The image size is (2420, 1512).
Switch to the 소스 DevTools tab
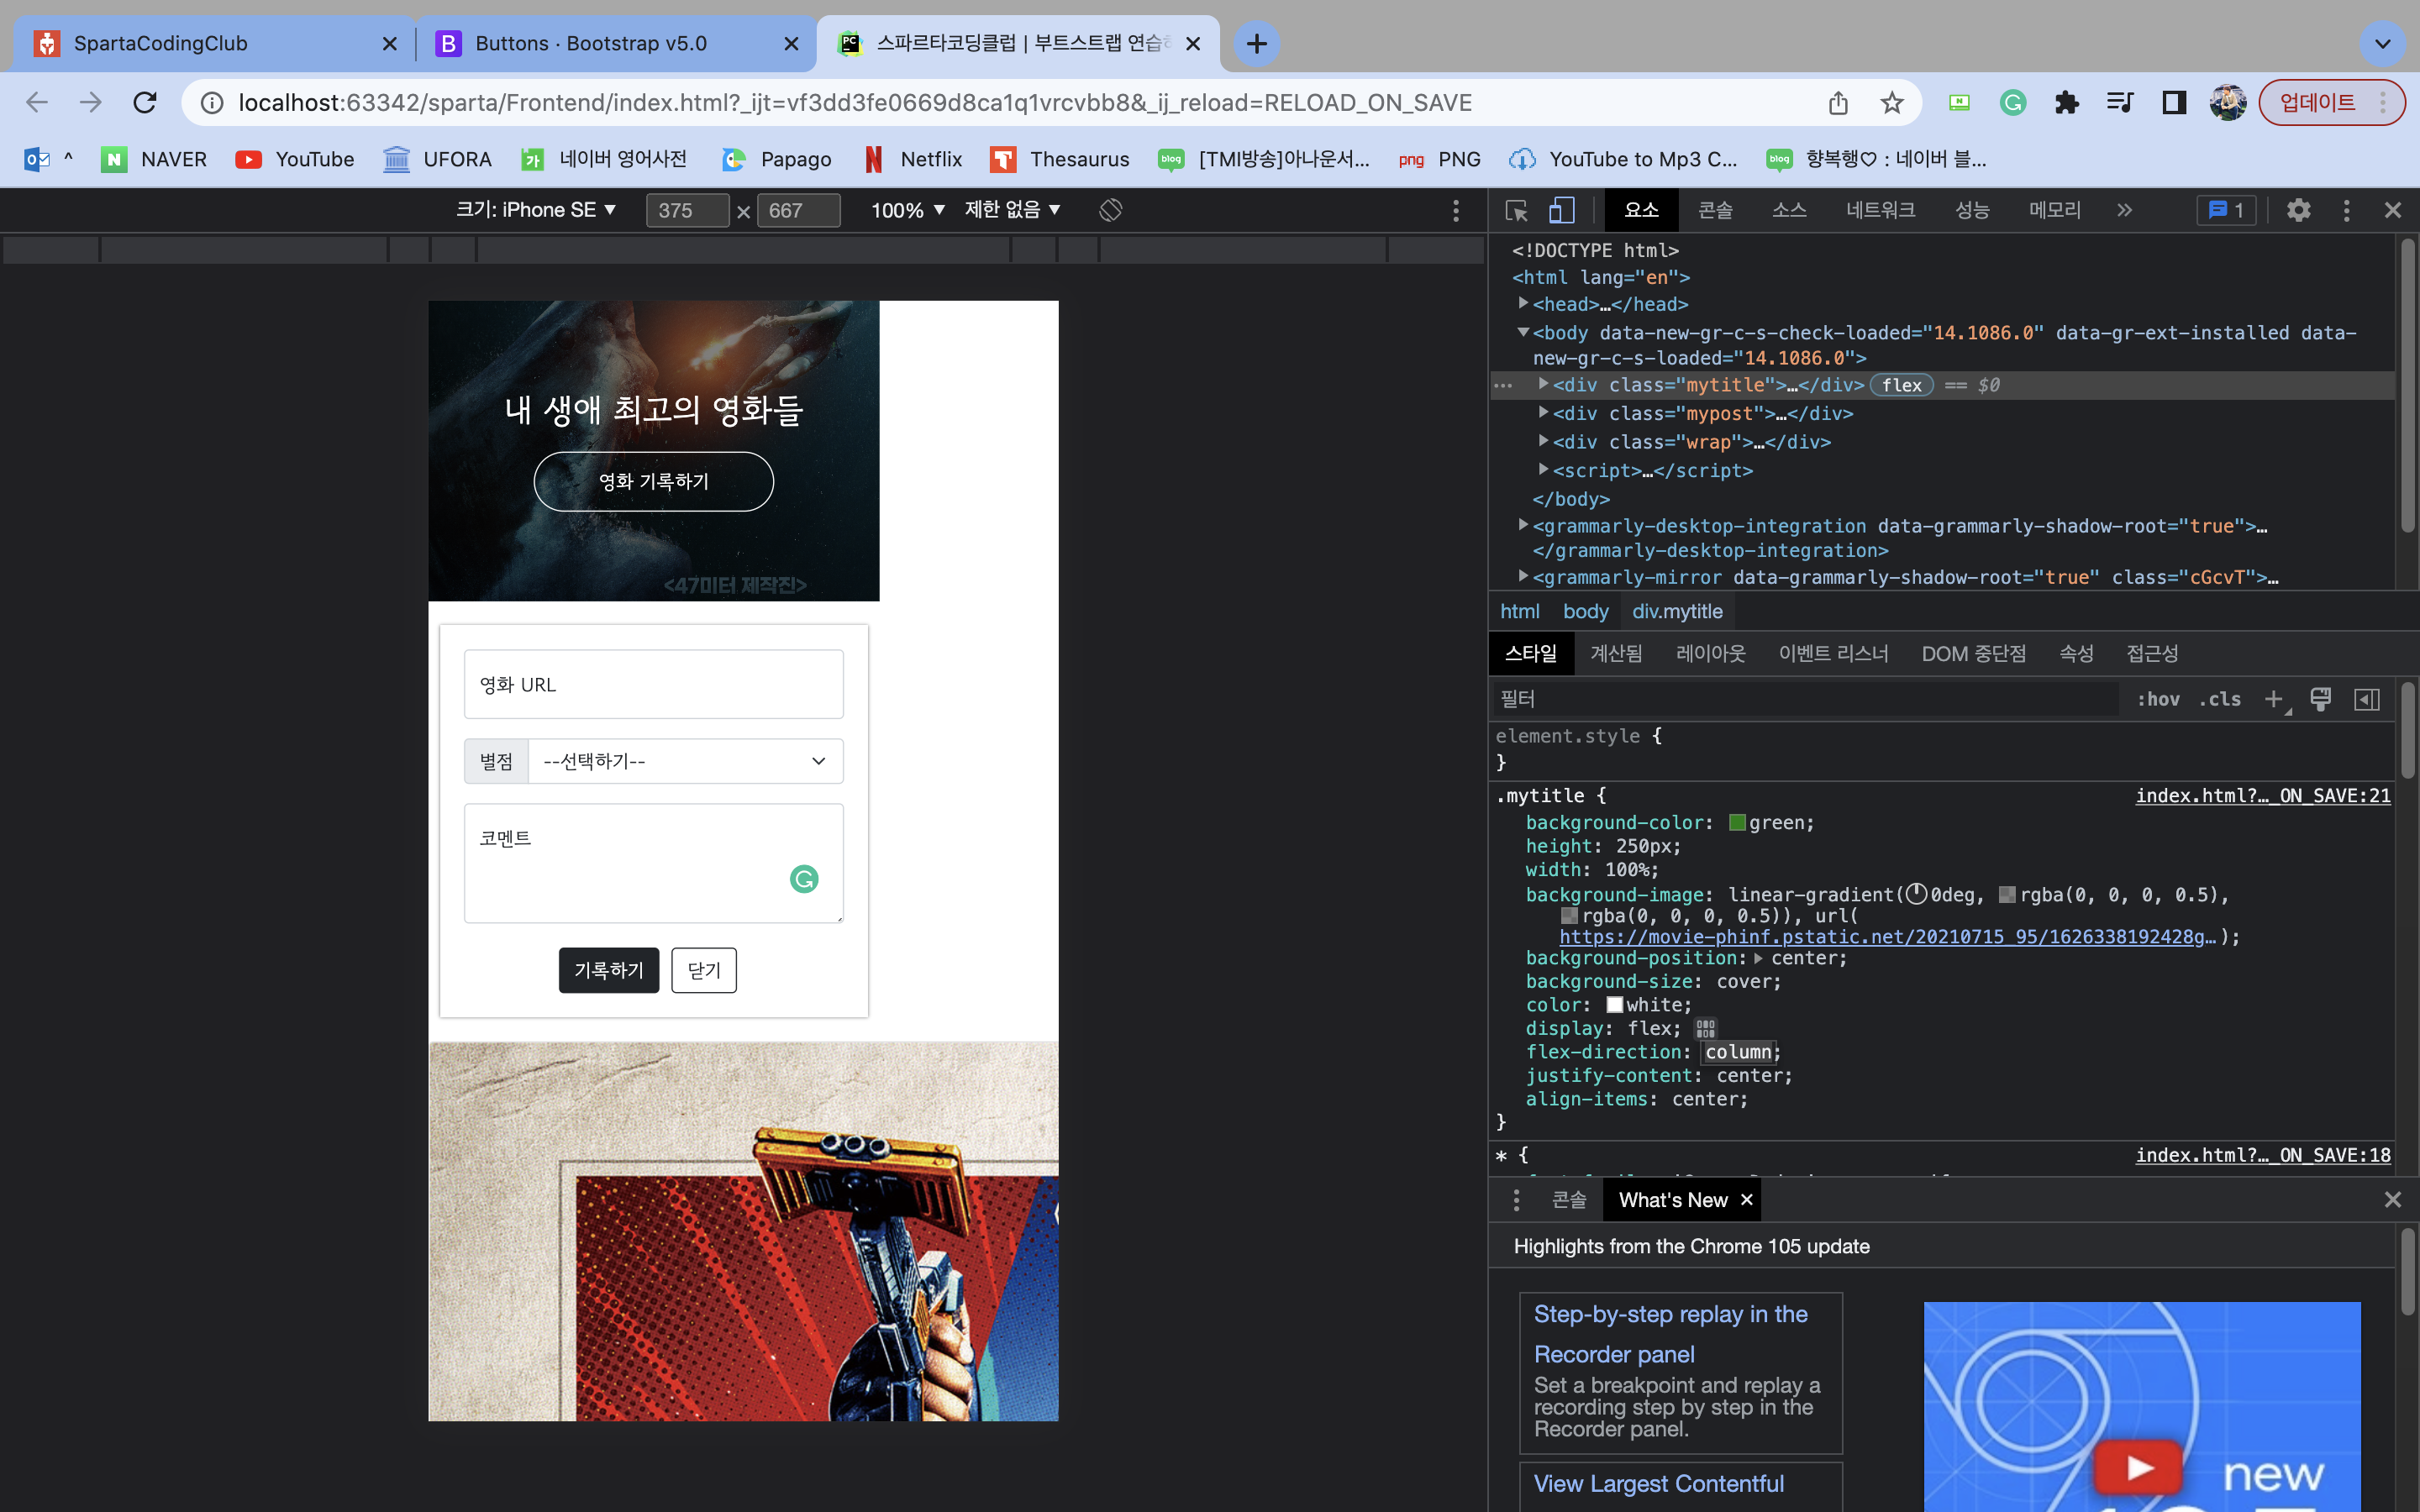pyautogui.click(x=1789, y=210)
